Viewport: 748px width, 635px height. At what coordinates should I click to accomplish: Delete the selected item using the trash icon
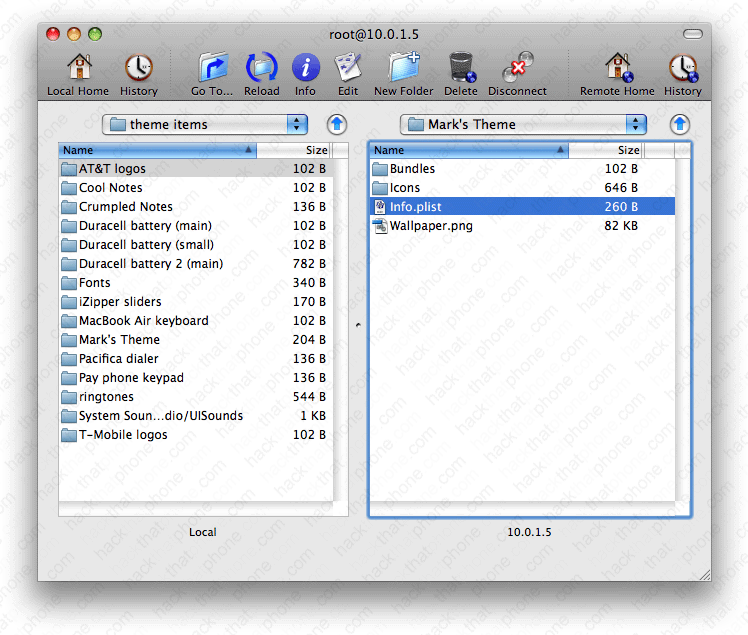click(x=461, y=69)
